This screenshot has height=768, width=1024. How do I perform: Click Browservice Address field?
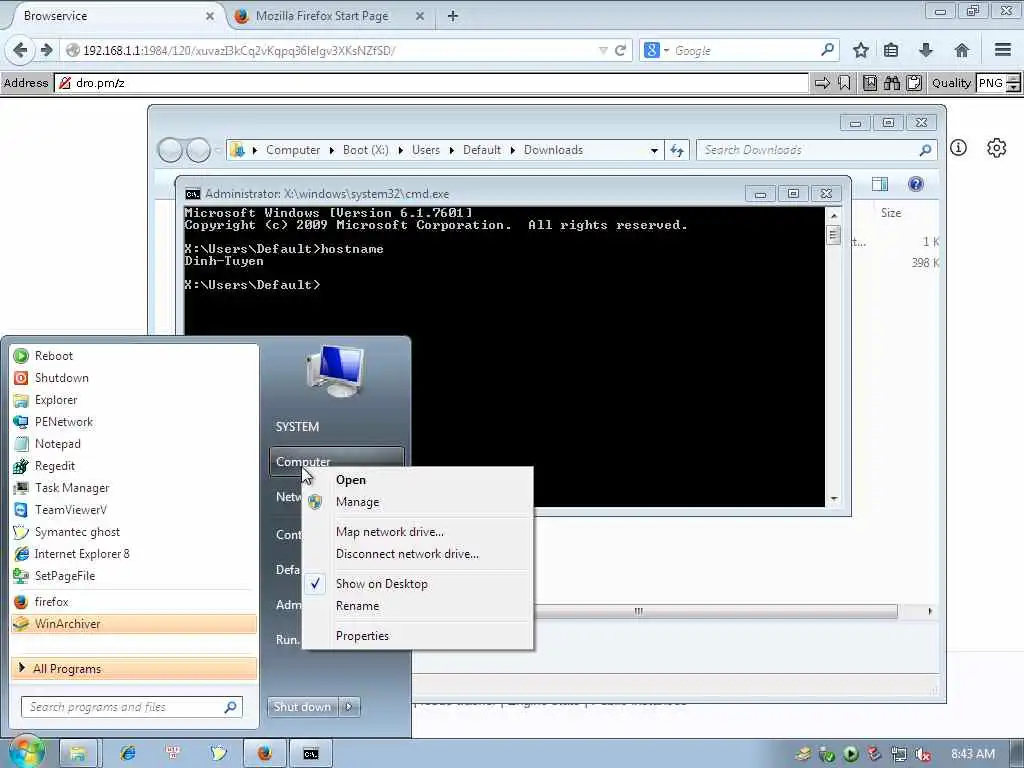coord(432,83)
